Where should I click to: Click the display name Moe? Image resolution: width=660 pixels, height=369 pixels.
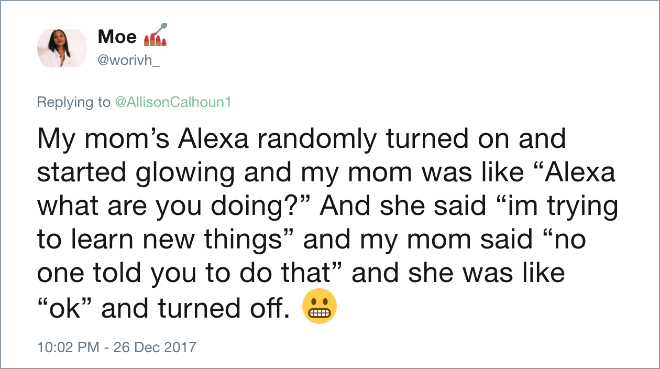click(x=117, y=37)
